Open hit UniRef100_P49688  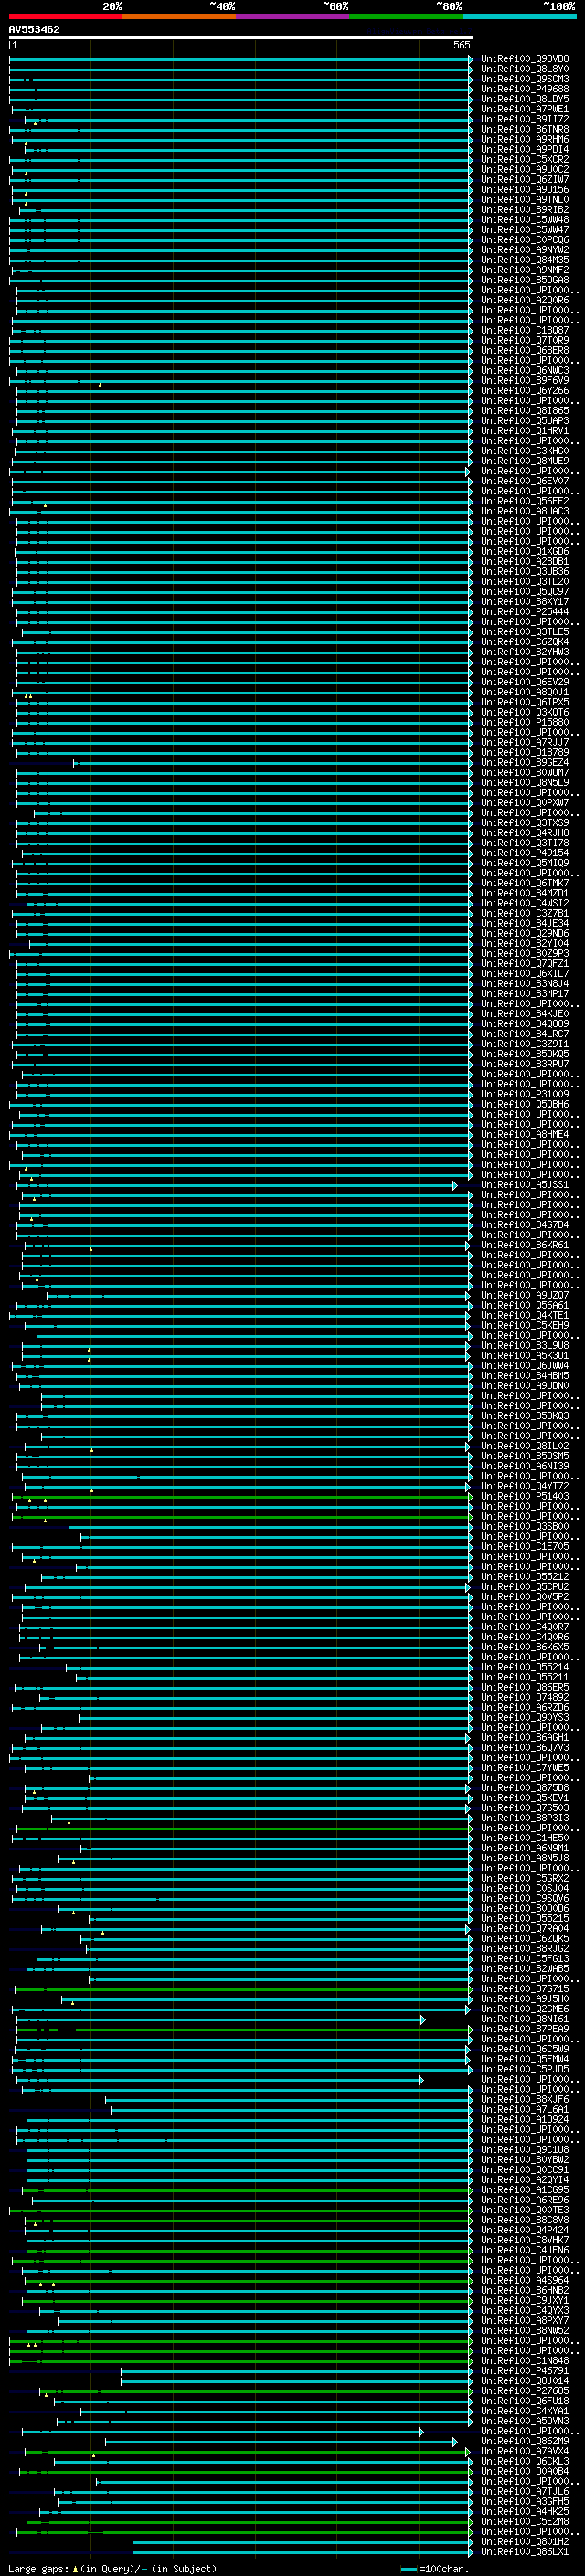[x=525, y=89]
